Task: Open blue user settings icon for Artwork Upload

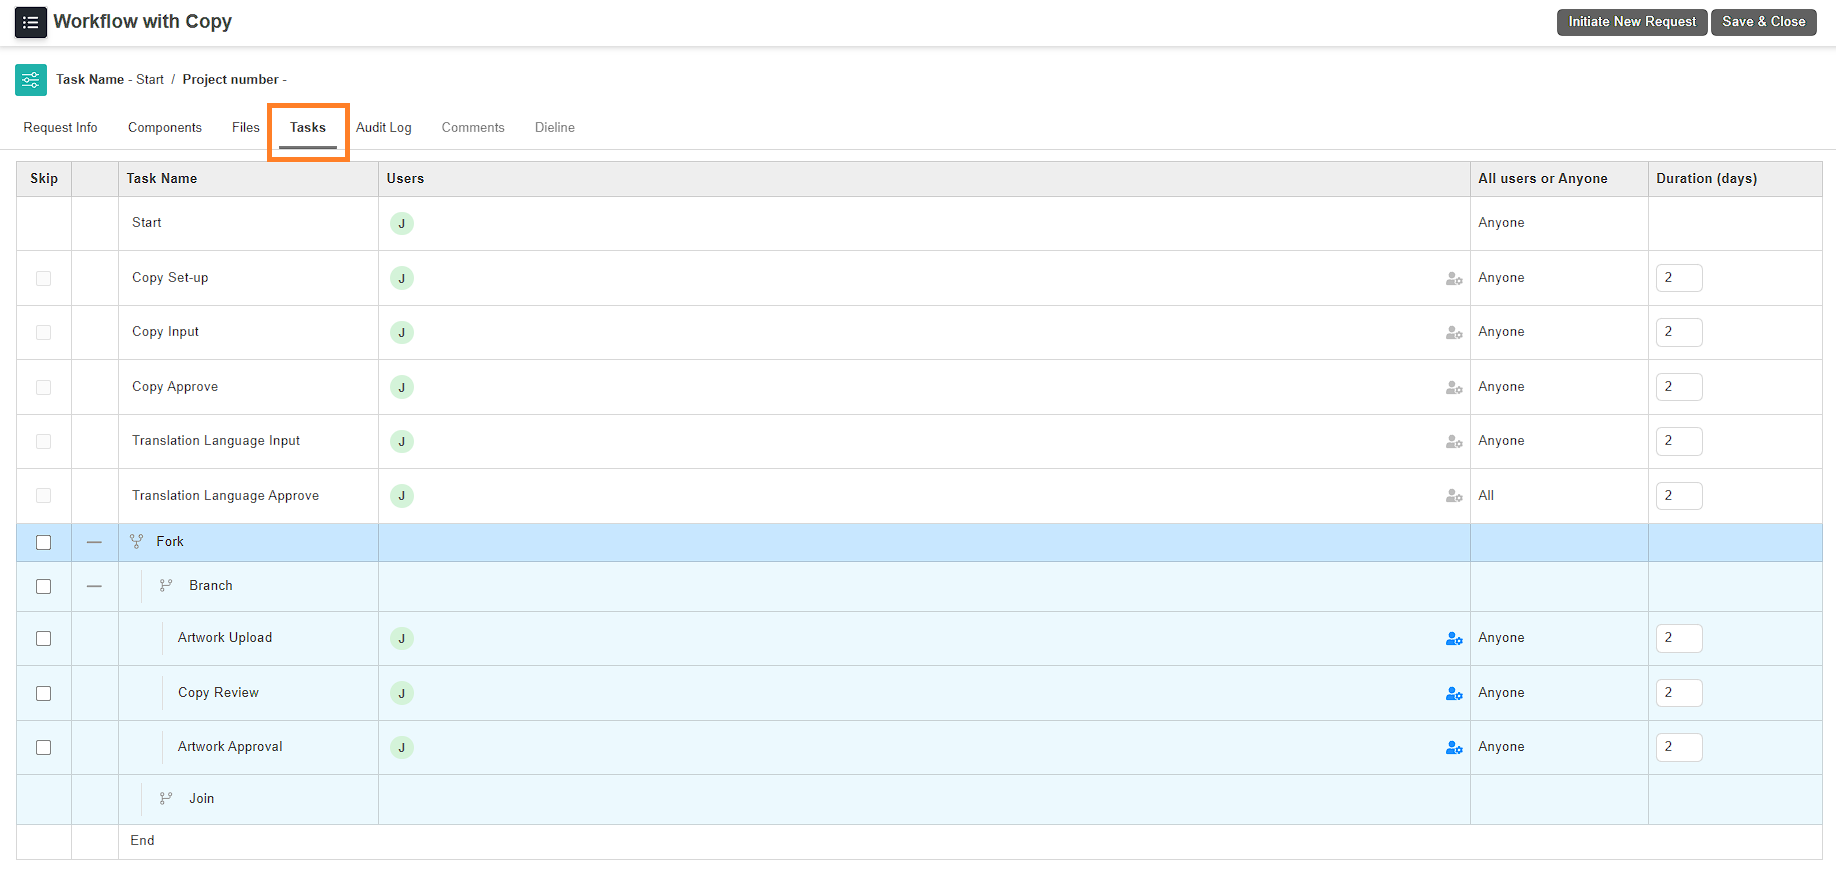Action: pos(1454,639)
